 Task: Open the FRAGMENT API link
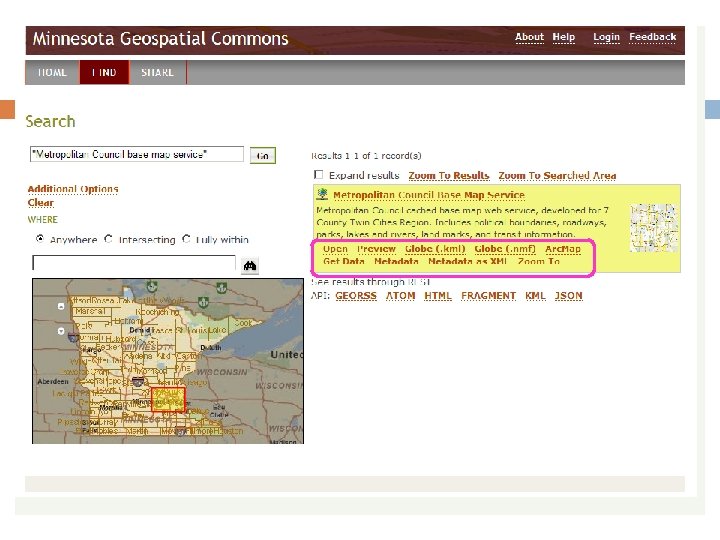click(488, 296)
